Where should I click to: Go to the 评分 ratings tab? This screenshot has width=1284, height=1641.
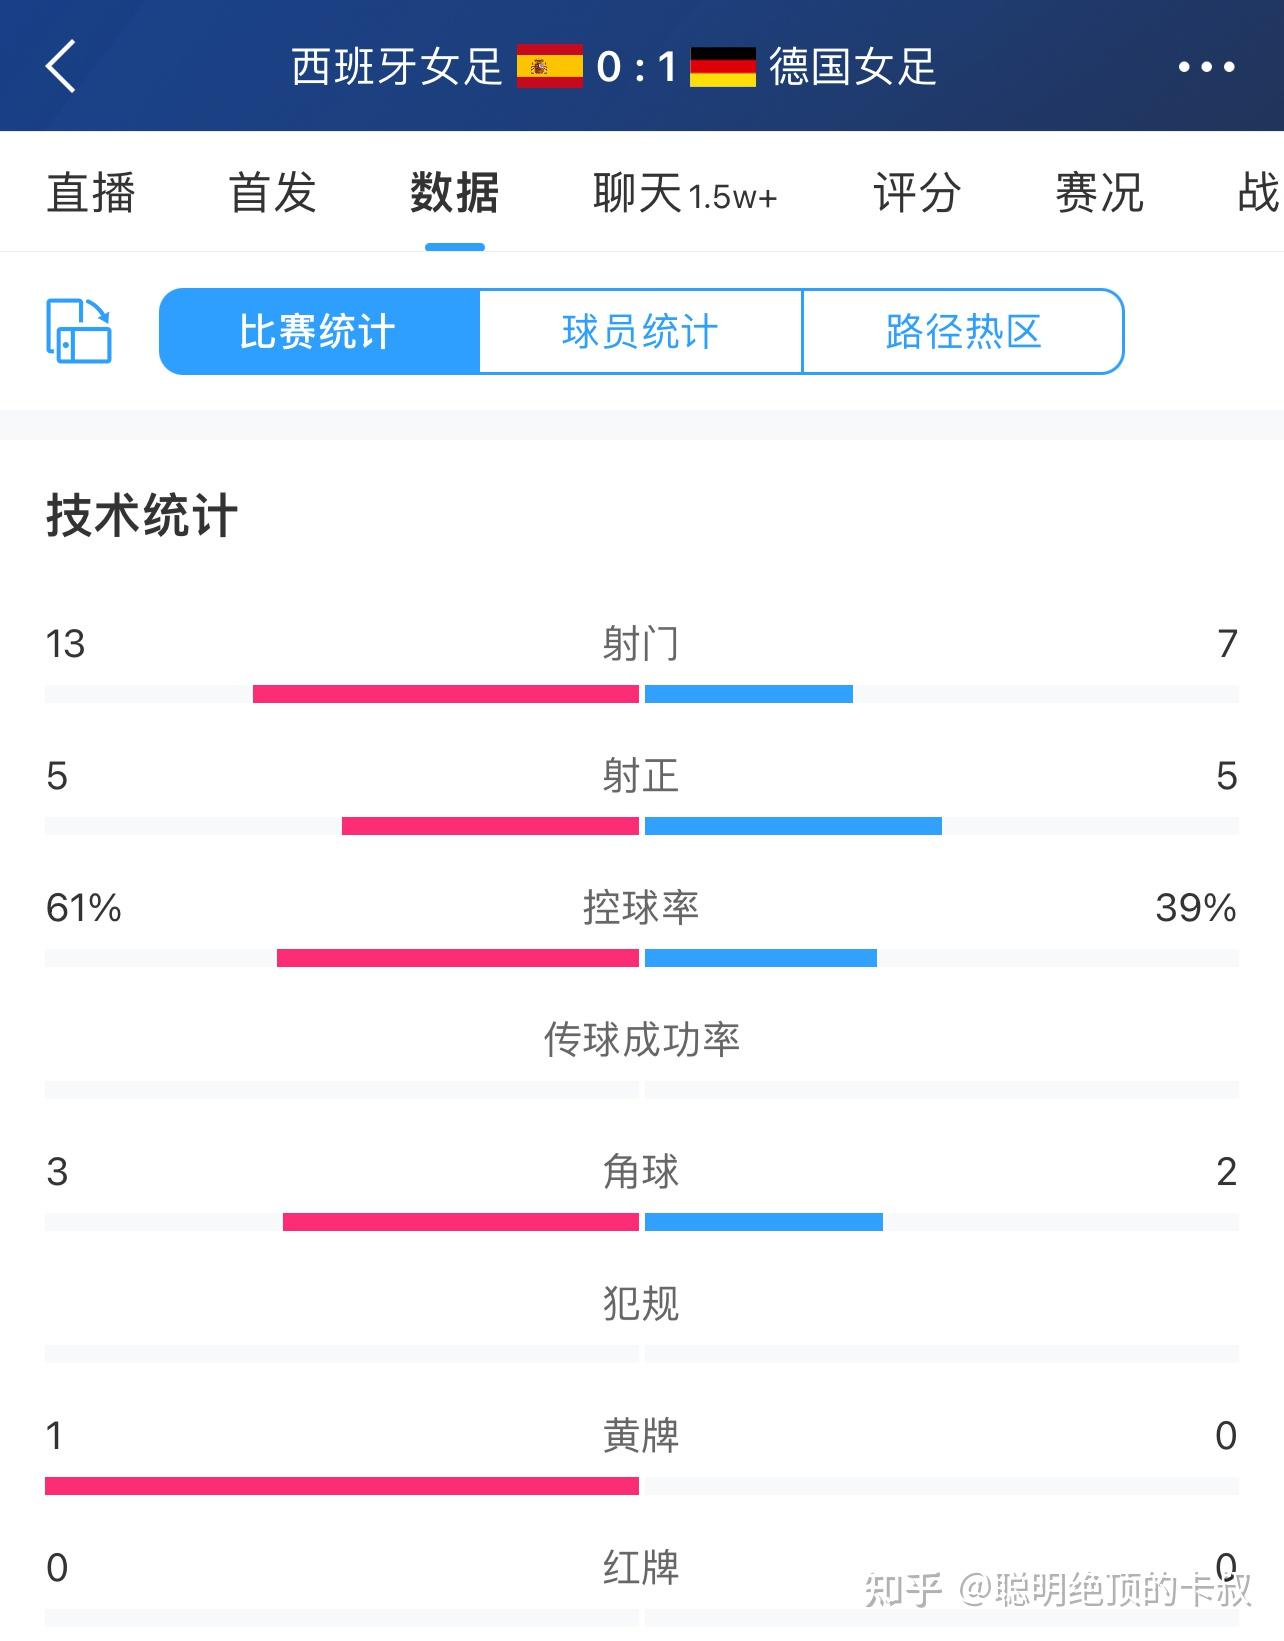click(x=917, y=192)
